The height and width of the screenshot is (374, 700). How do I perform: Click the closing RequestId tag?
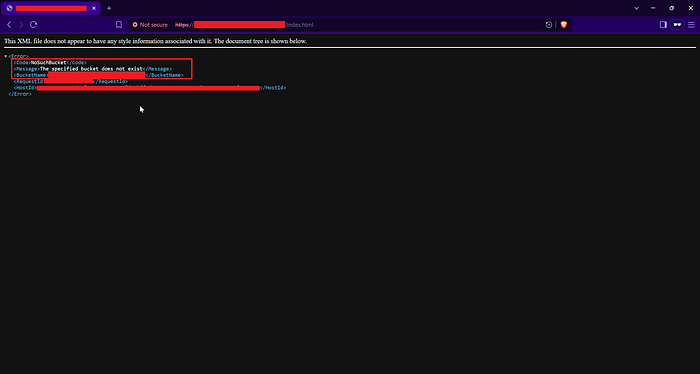(110, 81)
